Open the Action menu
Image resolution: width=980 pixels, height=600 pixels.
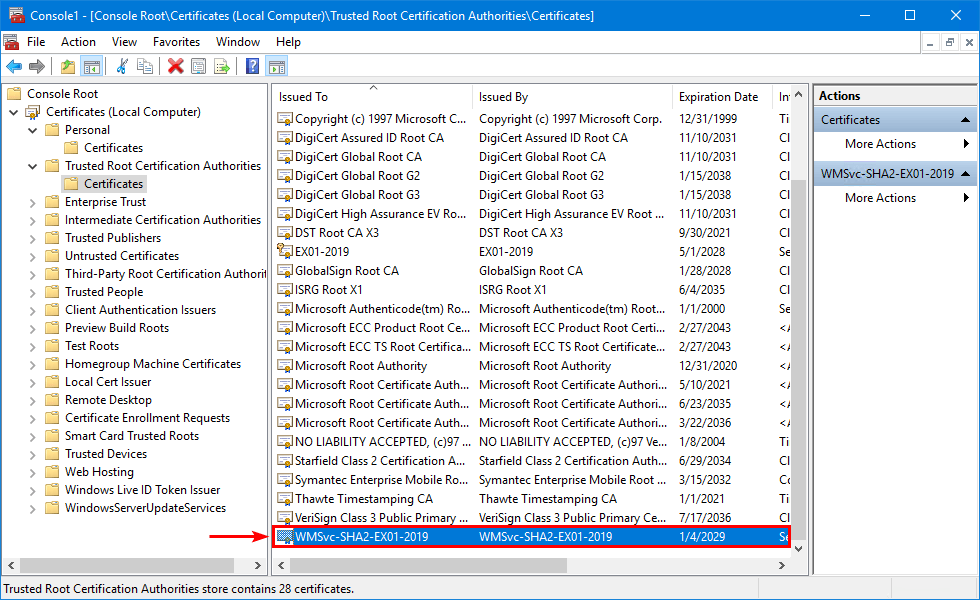pos(78,42)
